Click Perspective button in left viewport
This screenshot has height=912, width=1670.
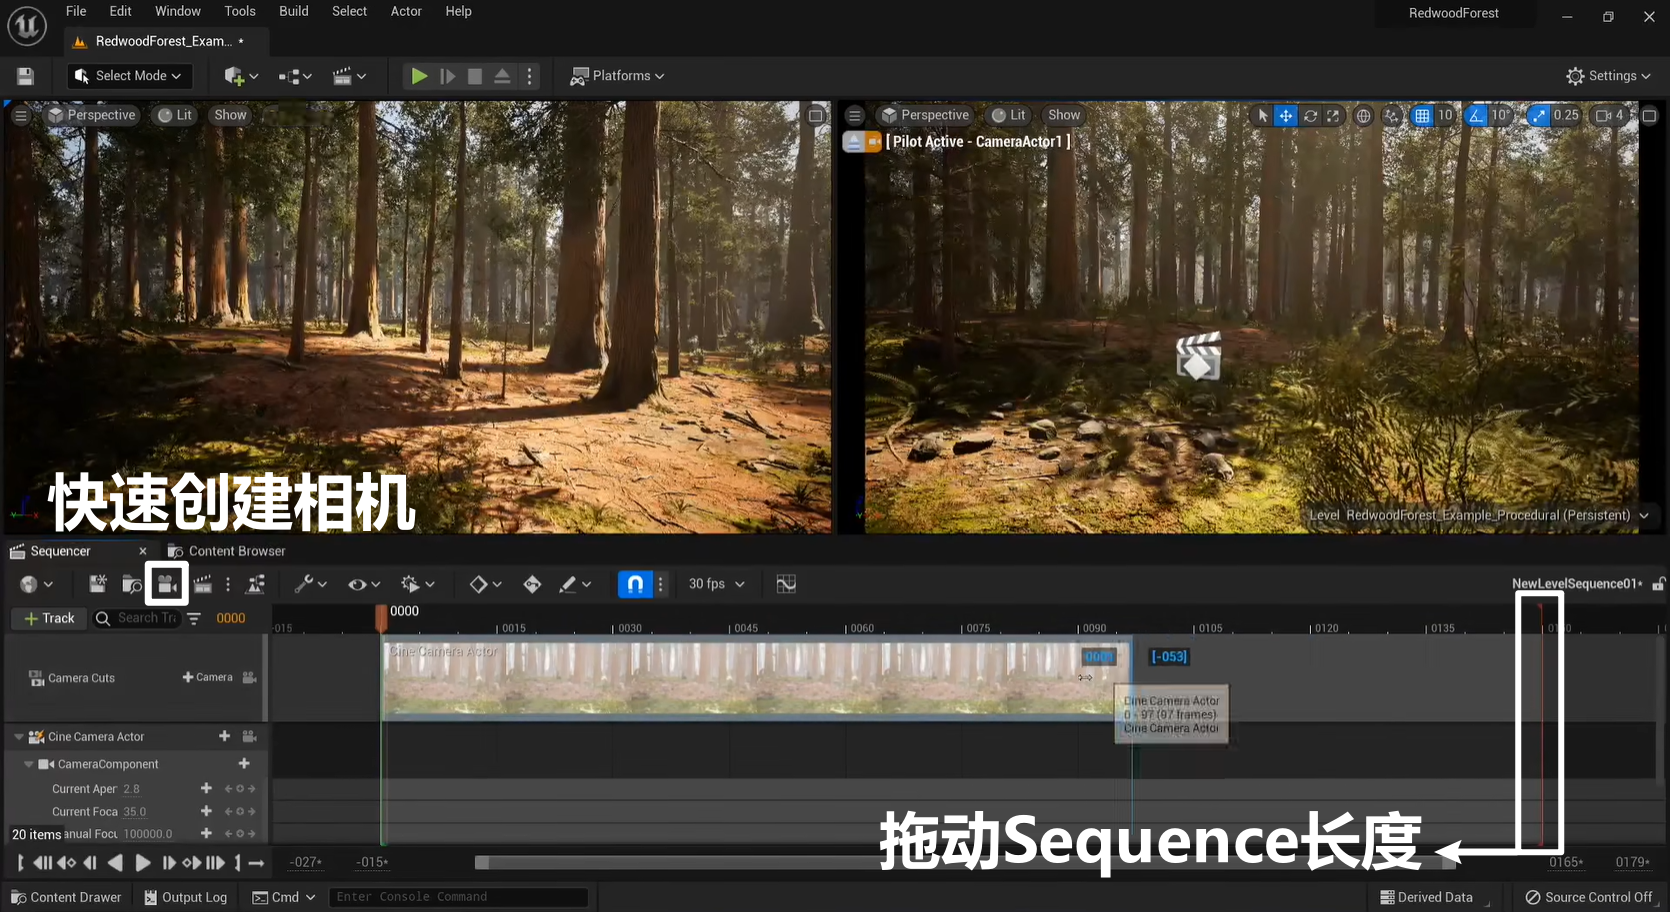[x=91, y=115]
